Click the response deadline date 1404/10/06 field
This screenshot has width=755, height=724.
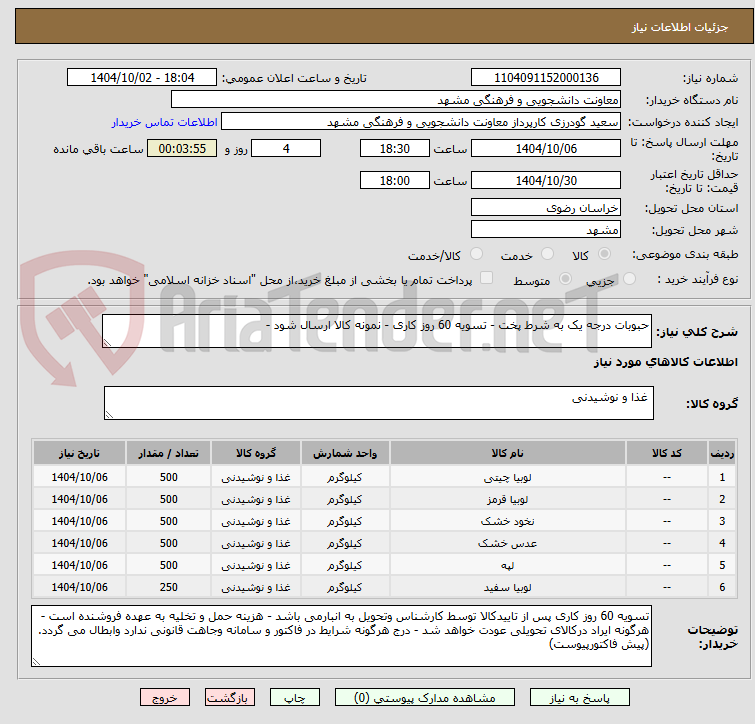coord(546,148)
